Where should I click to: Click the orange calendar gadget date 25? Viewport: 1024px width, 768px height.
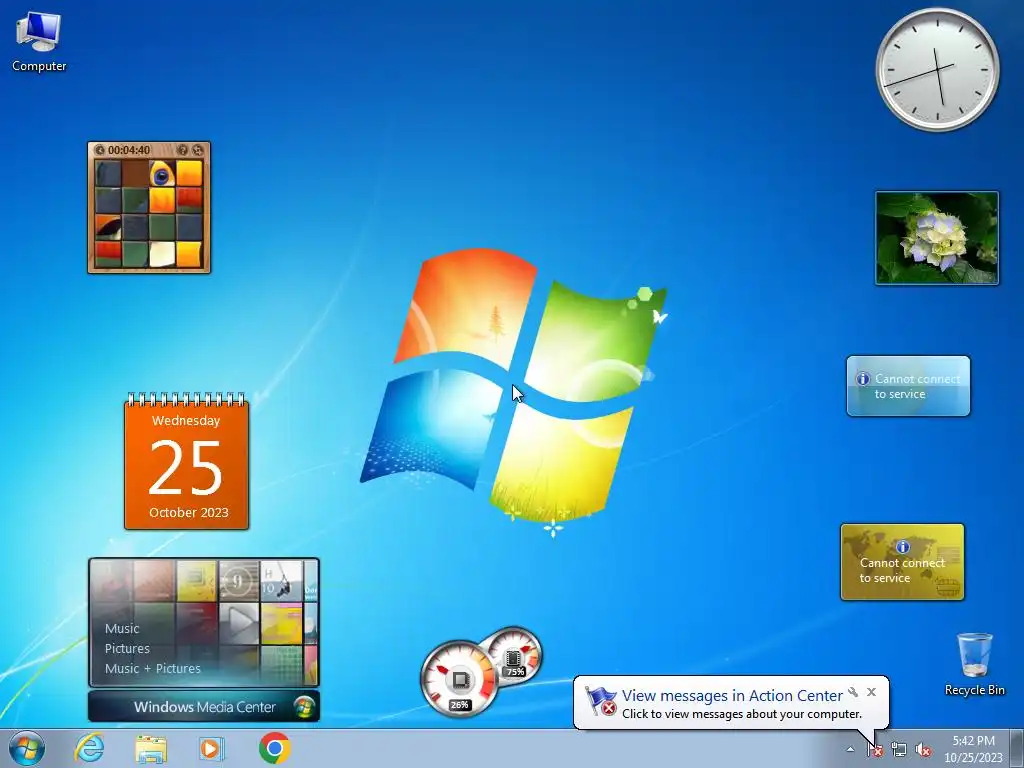coord(186,468)
